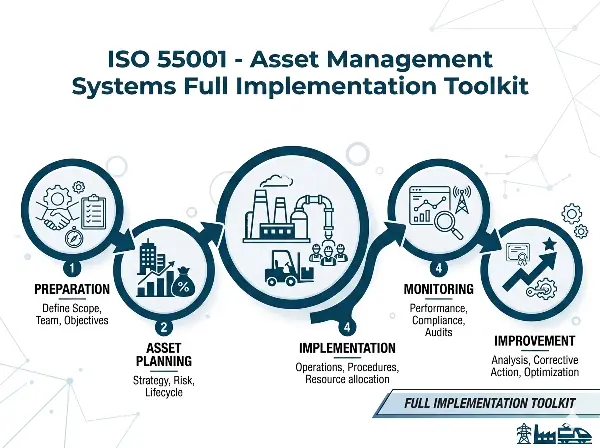This screenshot has height=448, width=600.
Task: Select the smoke cloud above the factory
Action: [x=277, y=180]
